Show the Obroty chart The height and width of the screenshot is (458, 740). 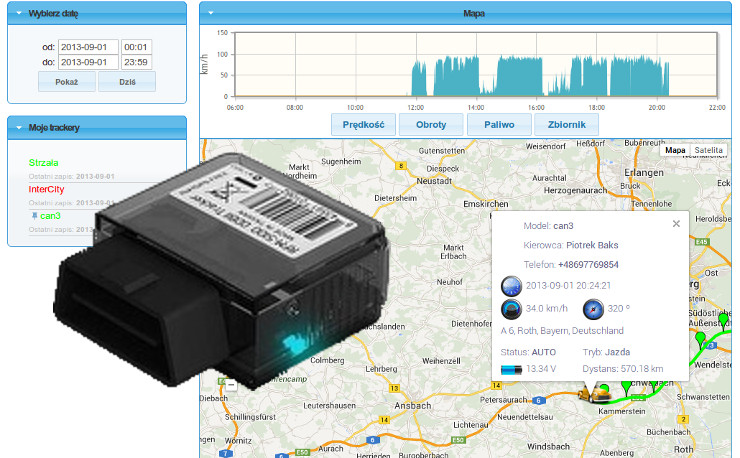(431, 125)
